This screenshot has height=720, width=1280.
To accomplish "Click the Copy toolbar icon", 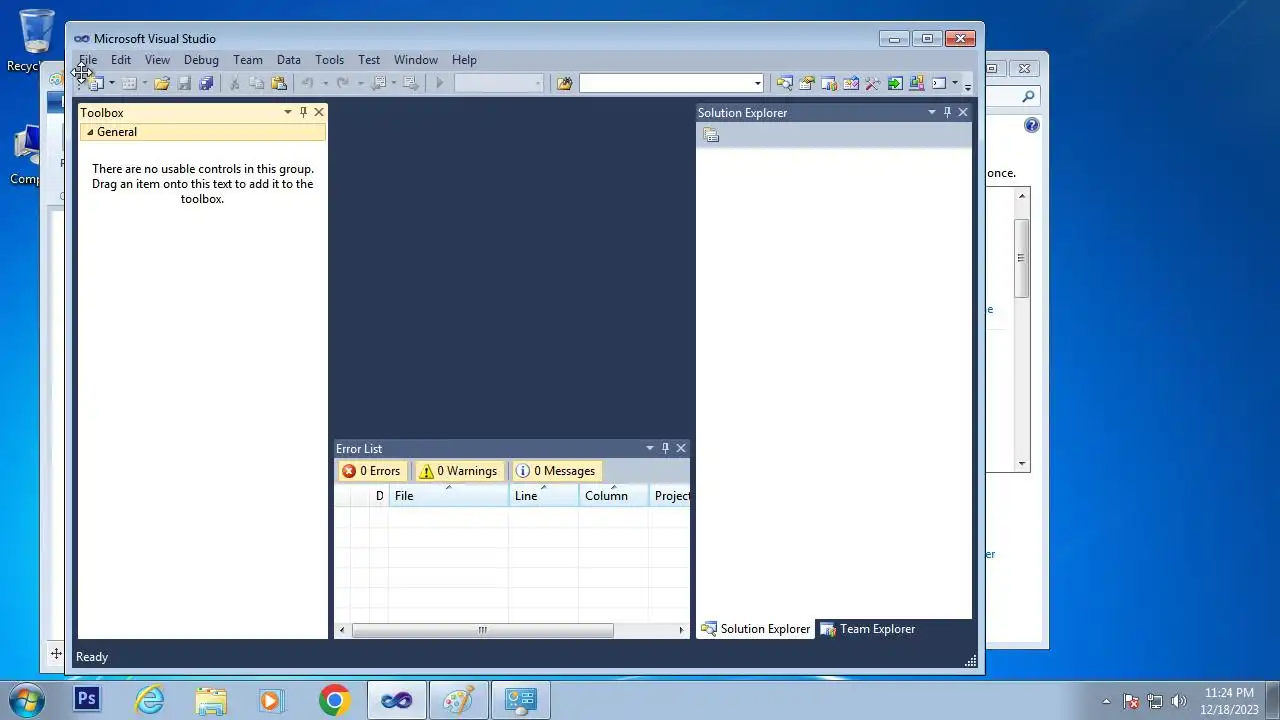I will 257,84.
